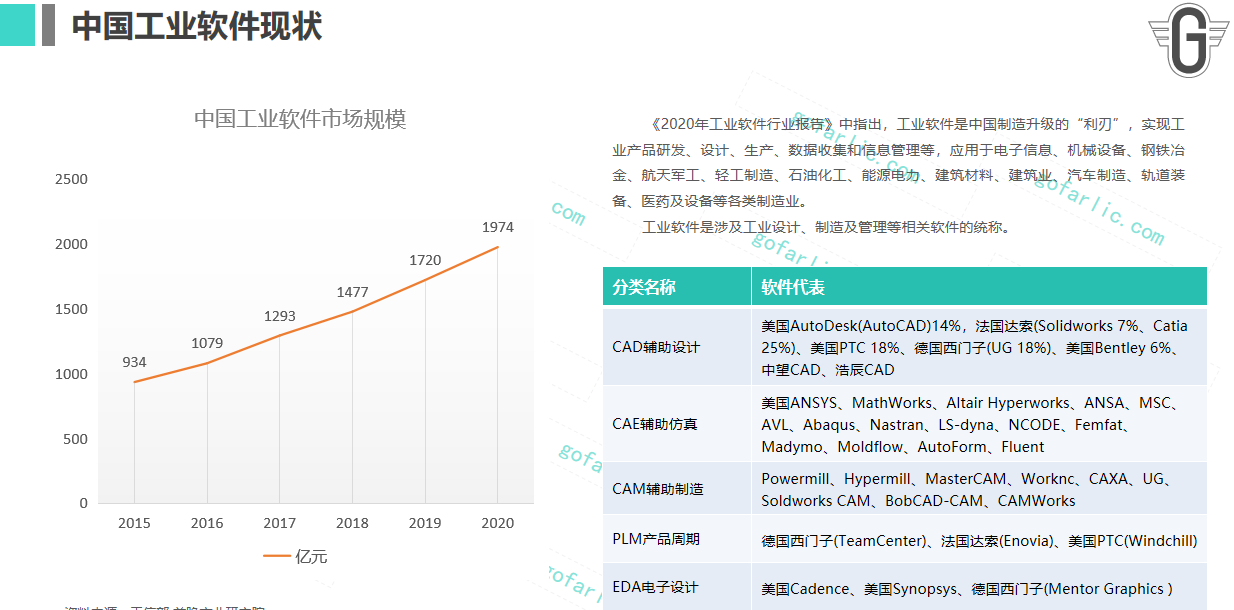Image resolution: width=1234 pixels, height=610 pixels.
Task: Click the 亿元 chart legend entry
Action: pos(295,556)
